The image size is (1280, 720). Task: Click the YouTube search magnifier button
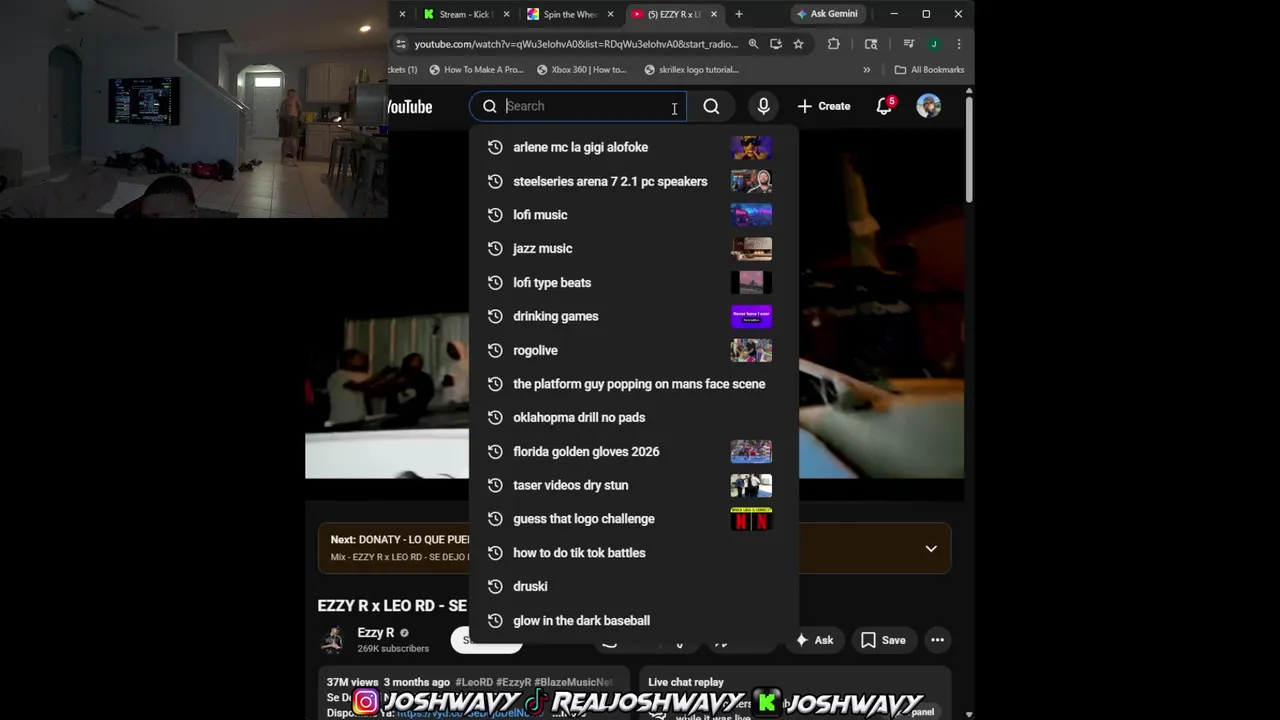pyautogui.click(x=711, y=106)
